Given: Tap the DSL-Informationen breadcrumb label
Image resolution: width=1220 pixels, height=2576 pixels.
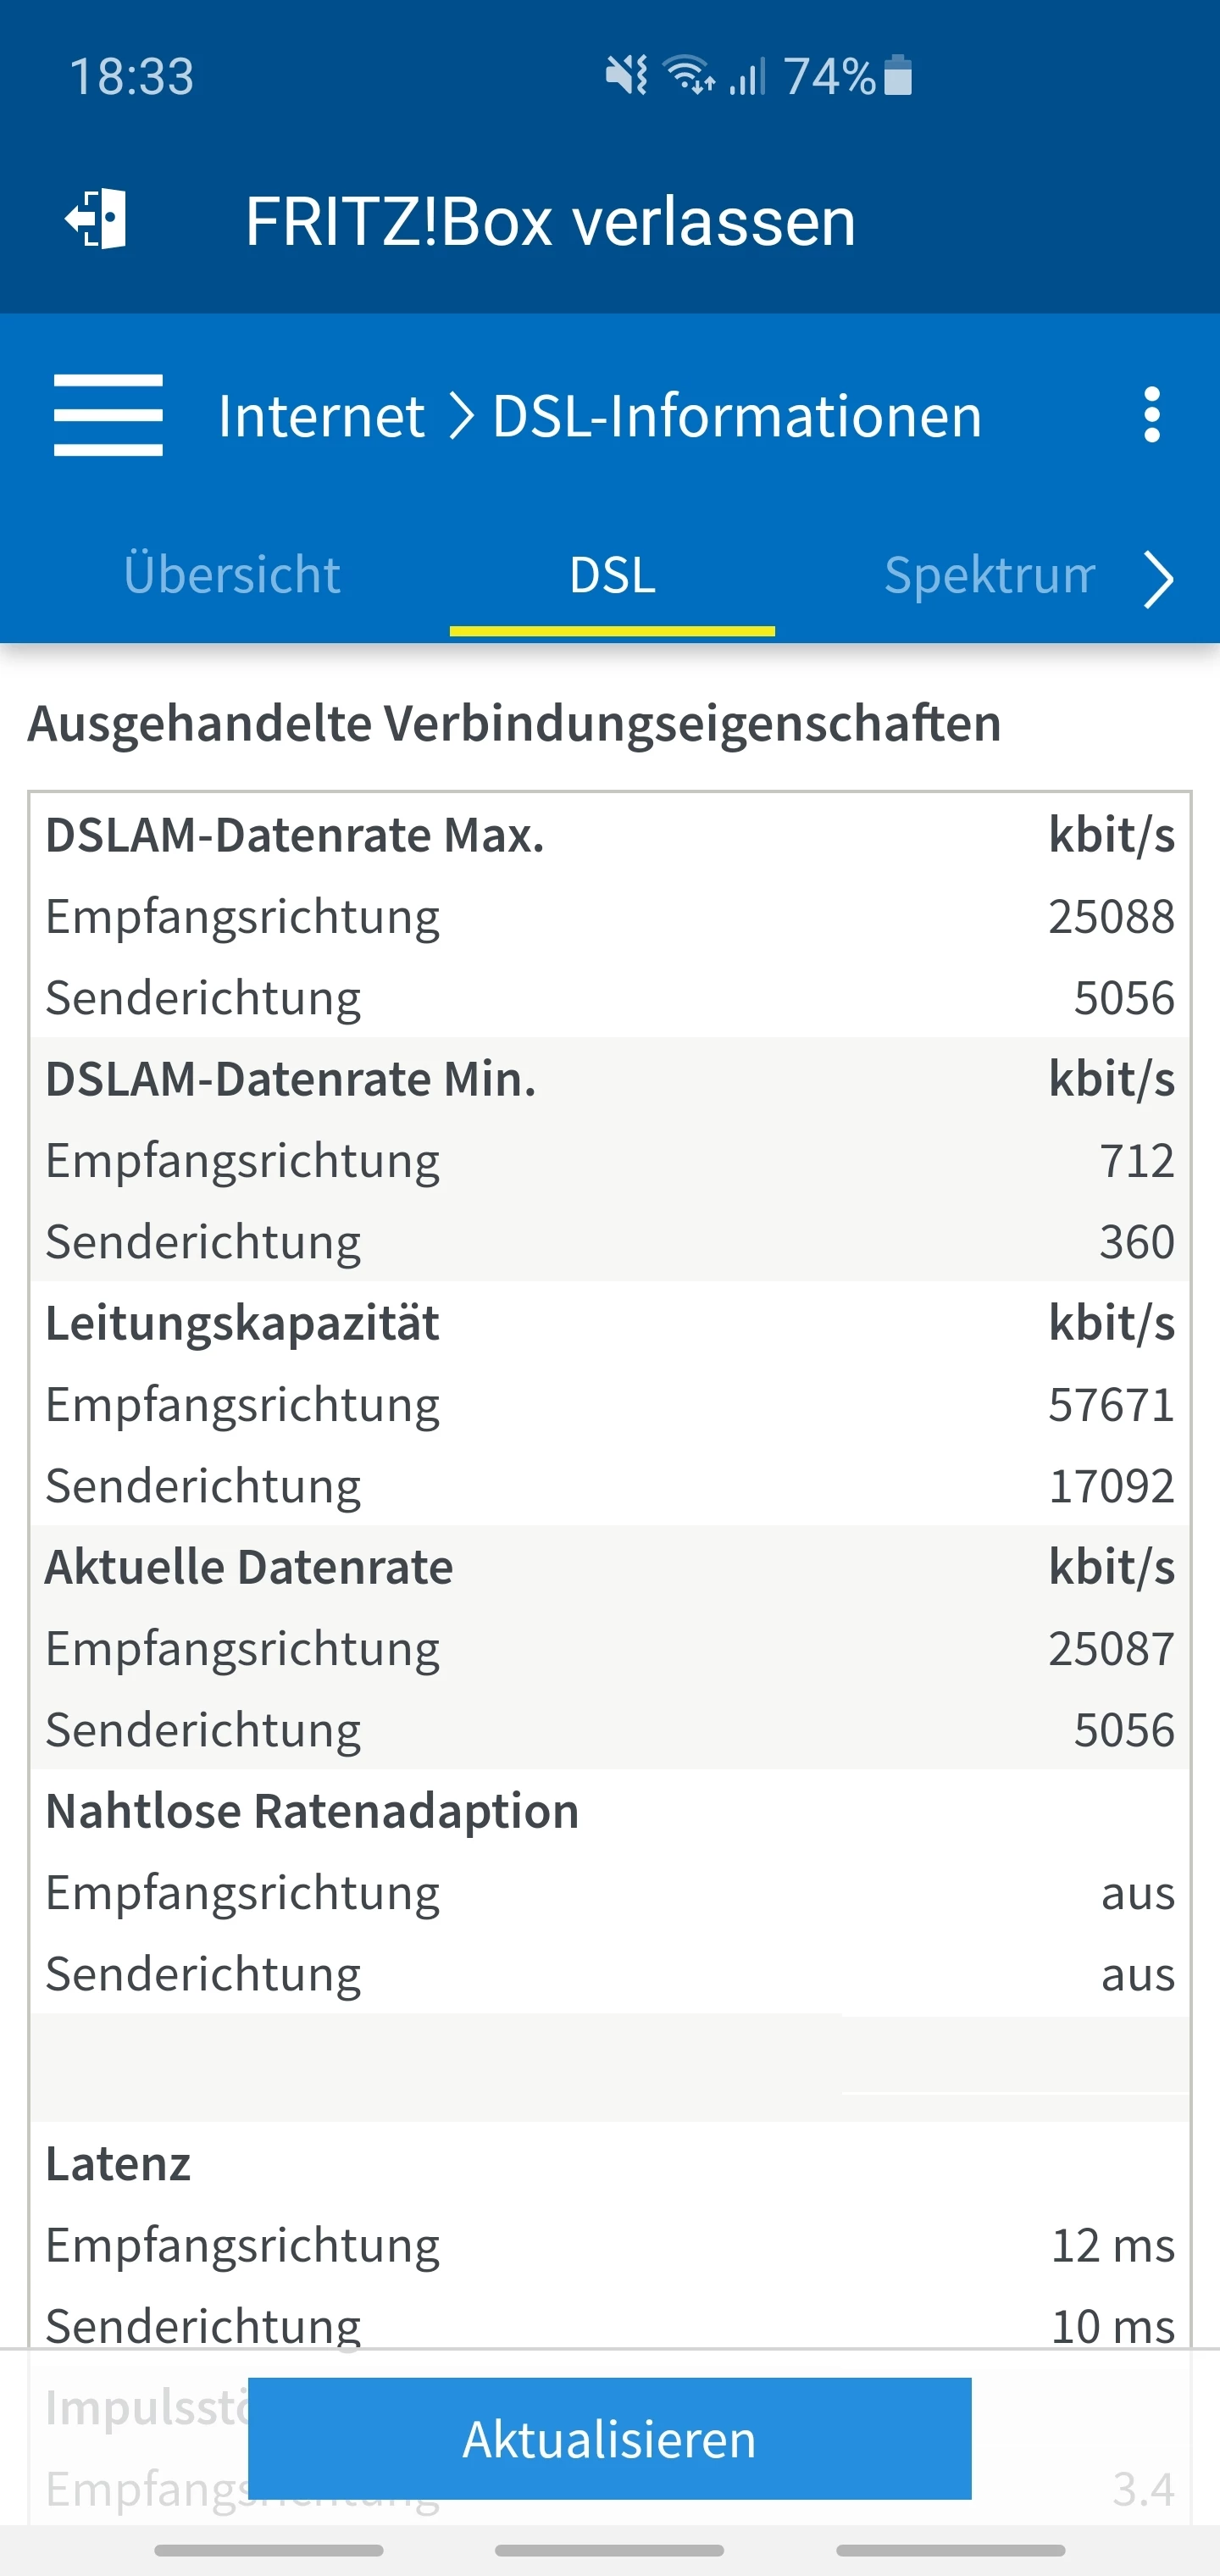Looking at the screenshot, I should pos(737,416).
